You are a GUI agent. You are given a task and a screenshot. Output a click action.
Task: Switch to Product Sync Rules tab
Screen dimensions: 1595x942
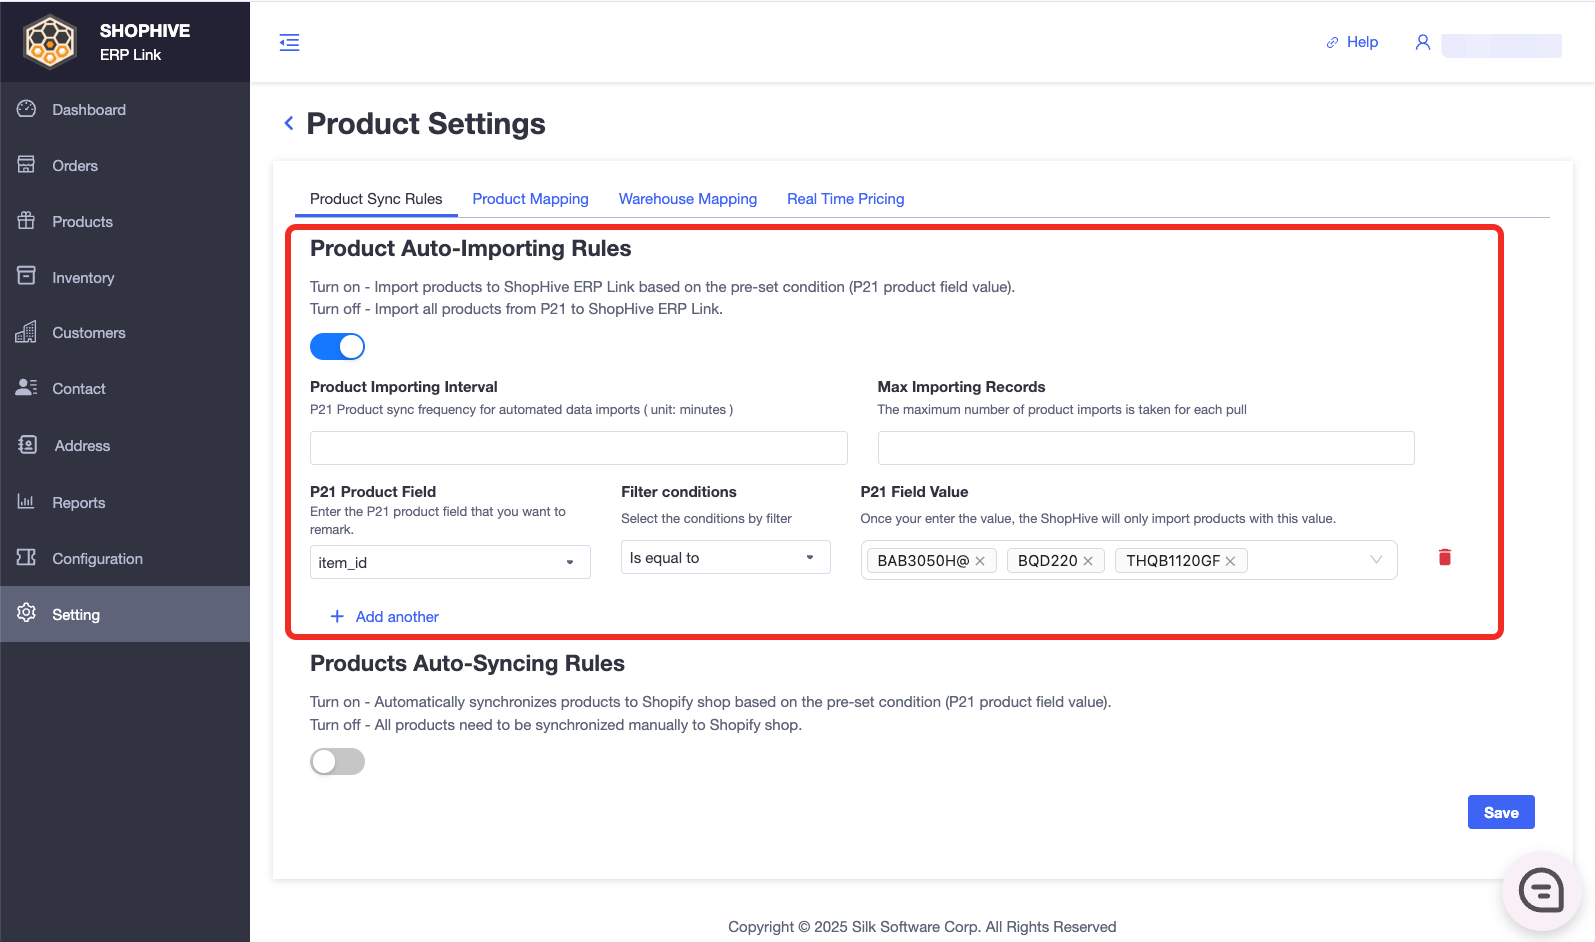pyautogui.click(x=376, y=199)
